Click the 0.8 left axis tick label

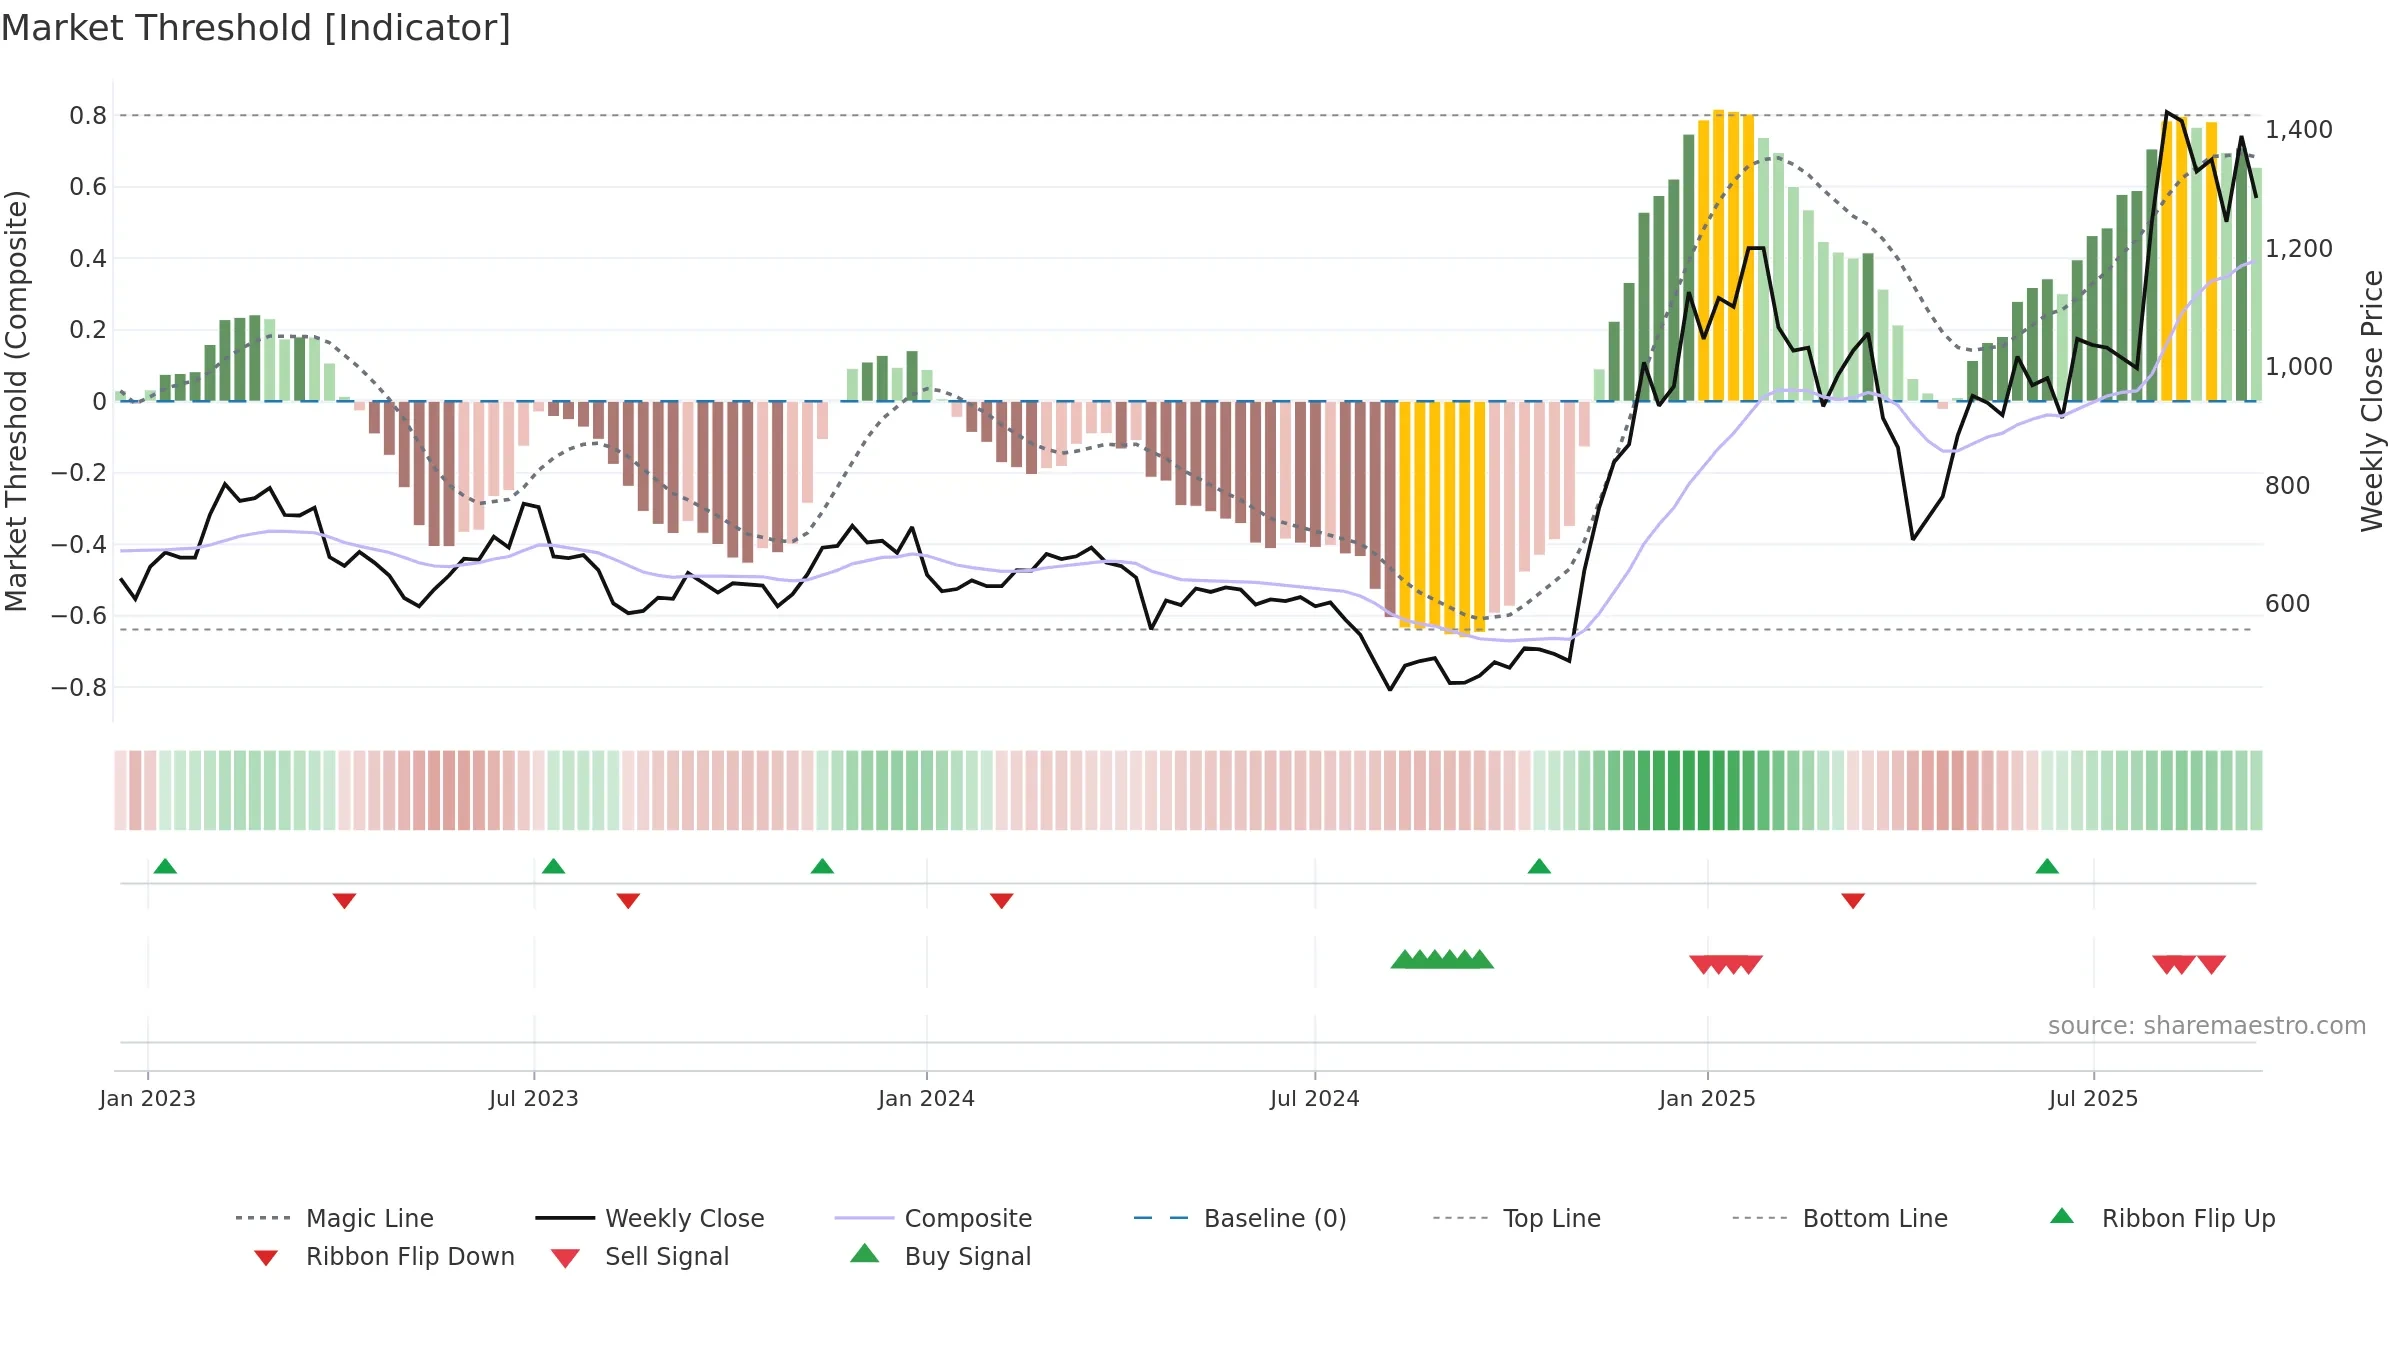88,116
